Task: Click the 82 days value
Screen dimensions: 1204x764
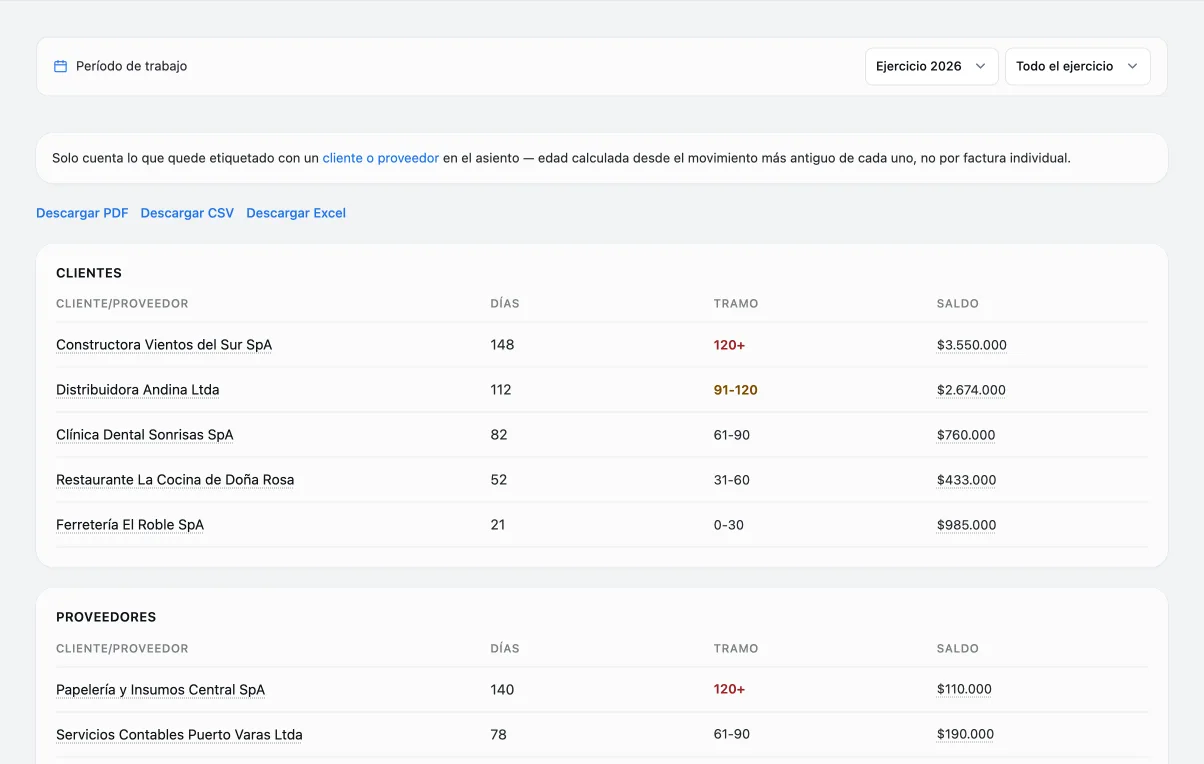Action: 499,435
